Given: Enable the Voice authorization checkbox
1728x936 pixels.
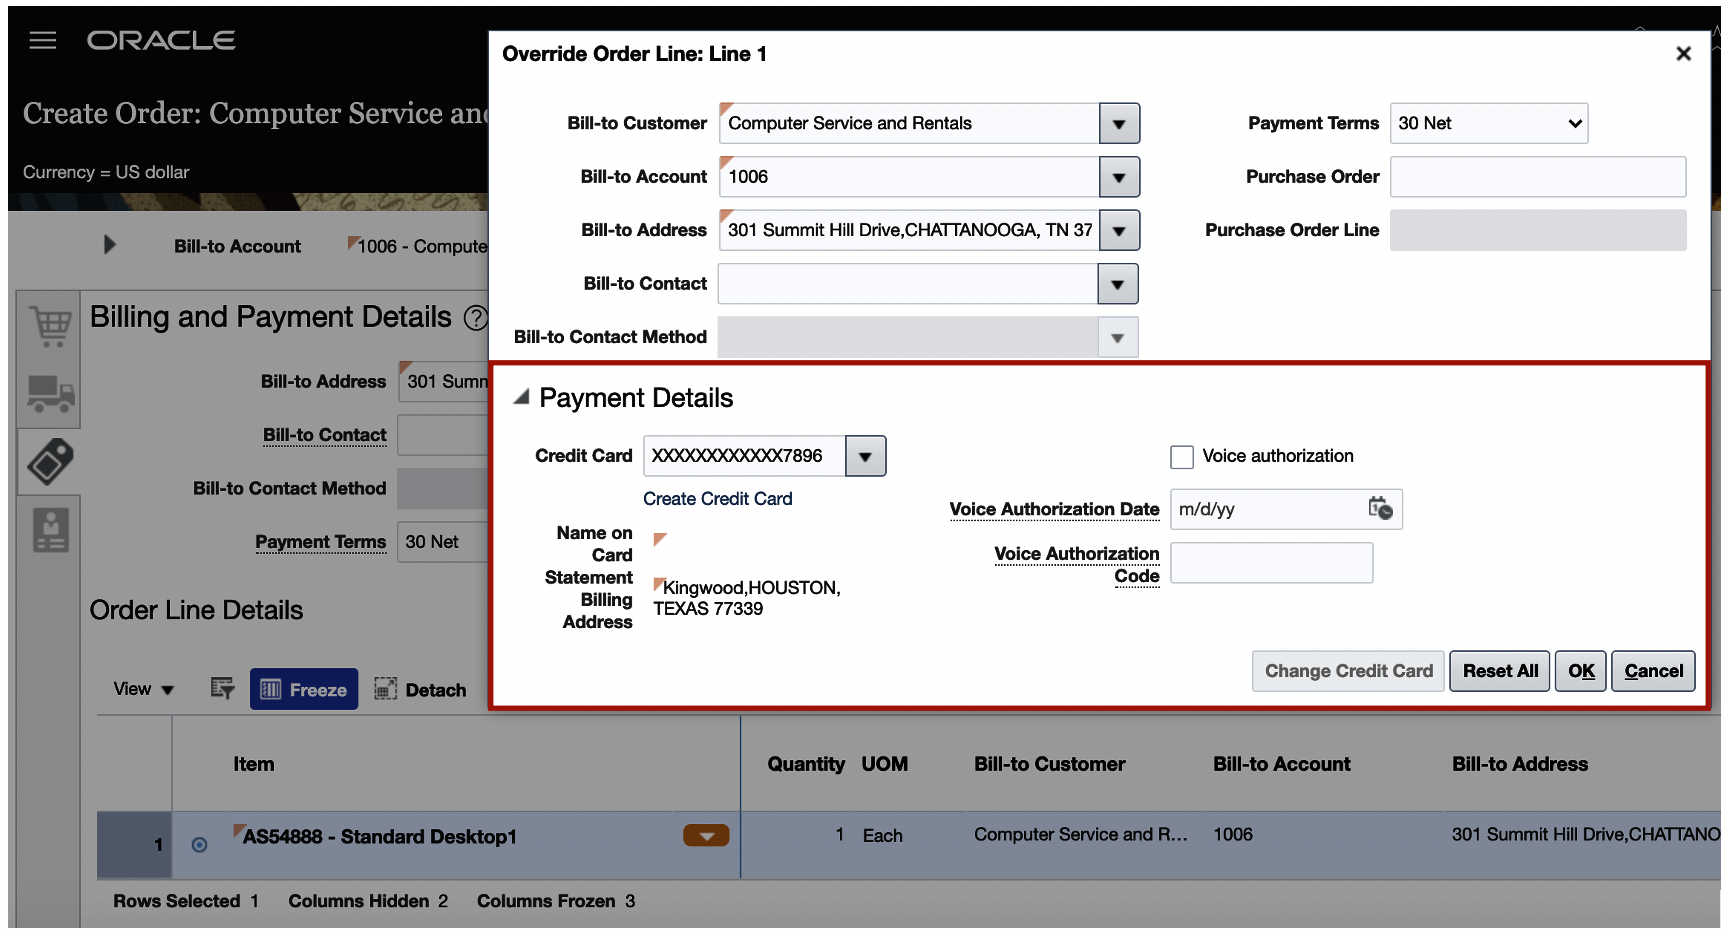Looking at the screenshot, I should coord(1182,456).
